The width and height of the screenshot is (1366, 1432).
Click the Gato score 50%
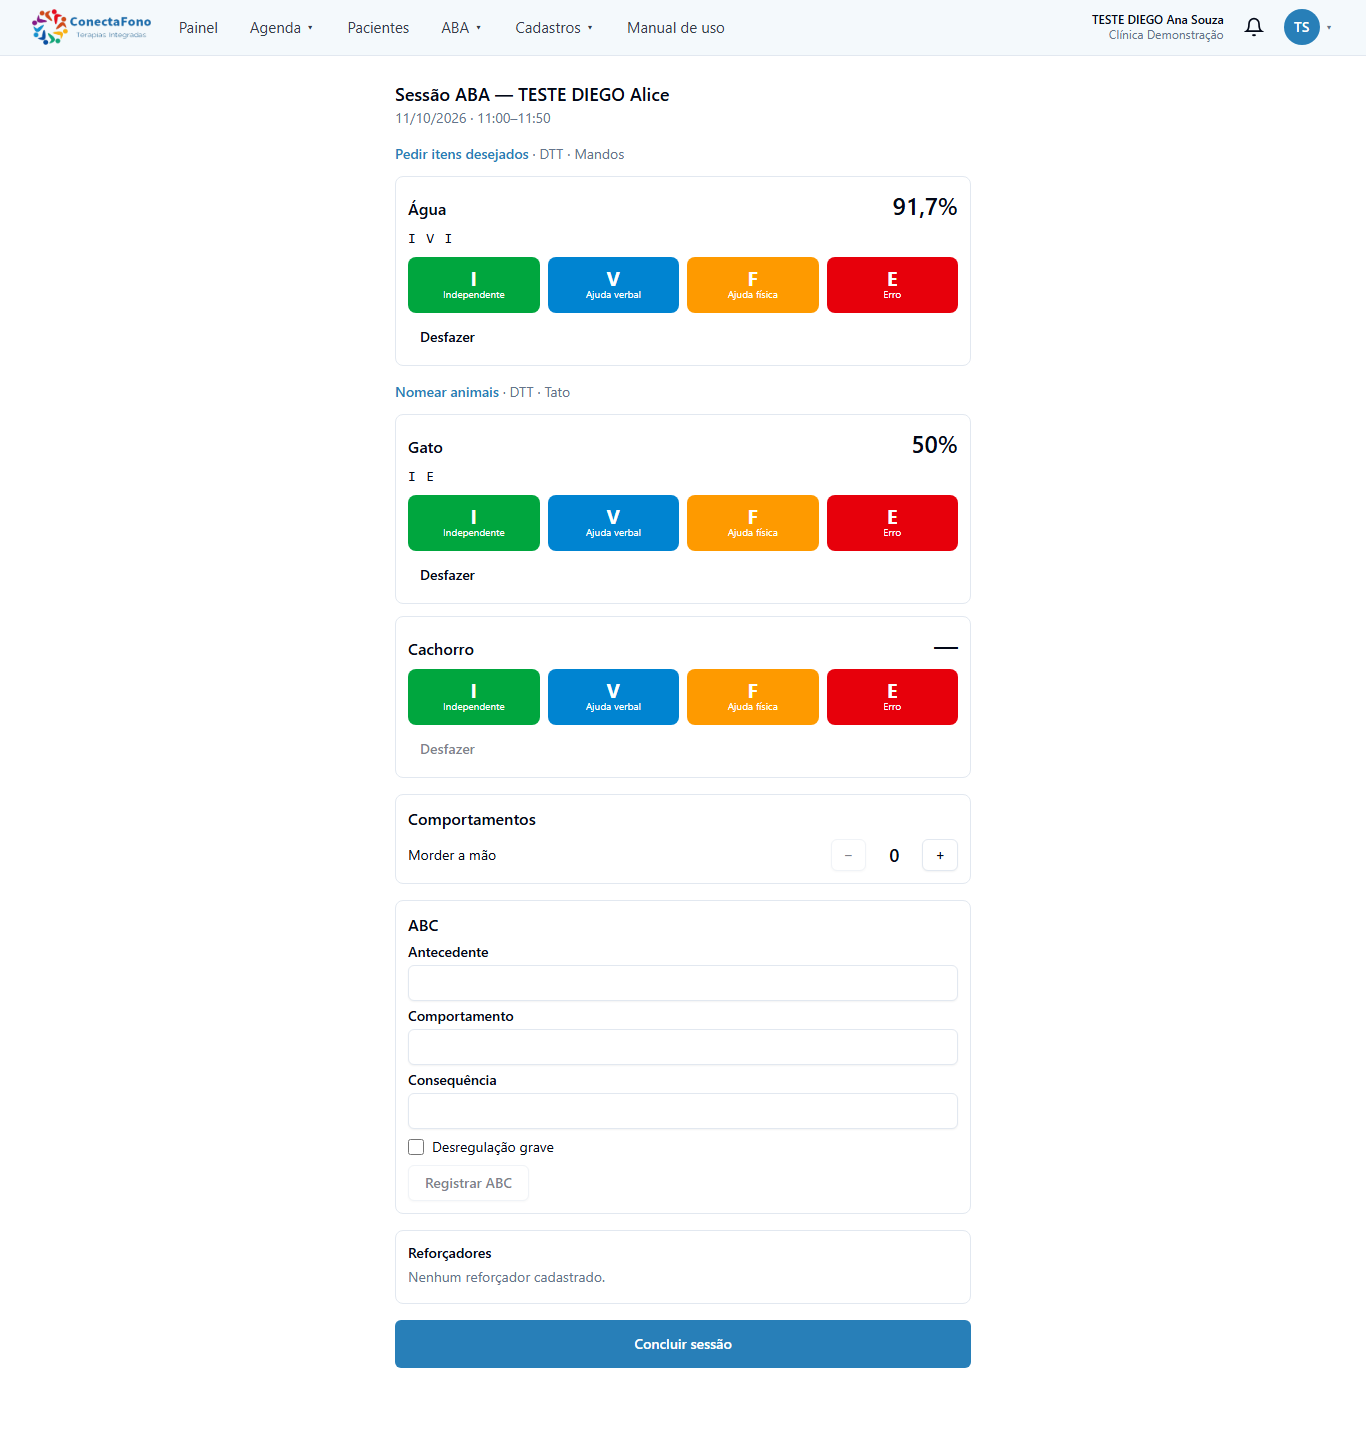click(934, 445)
